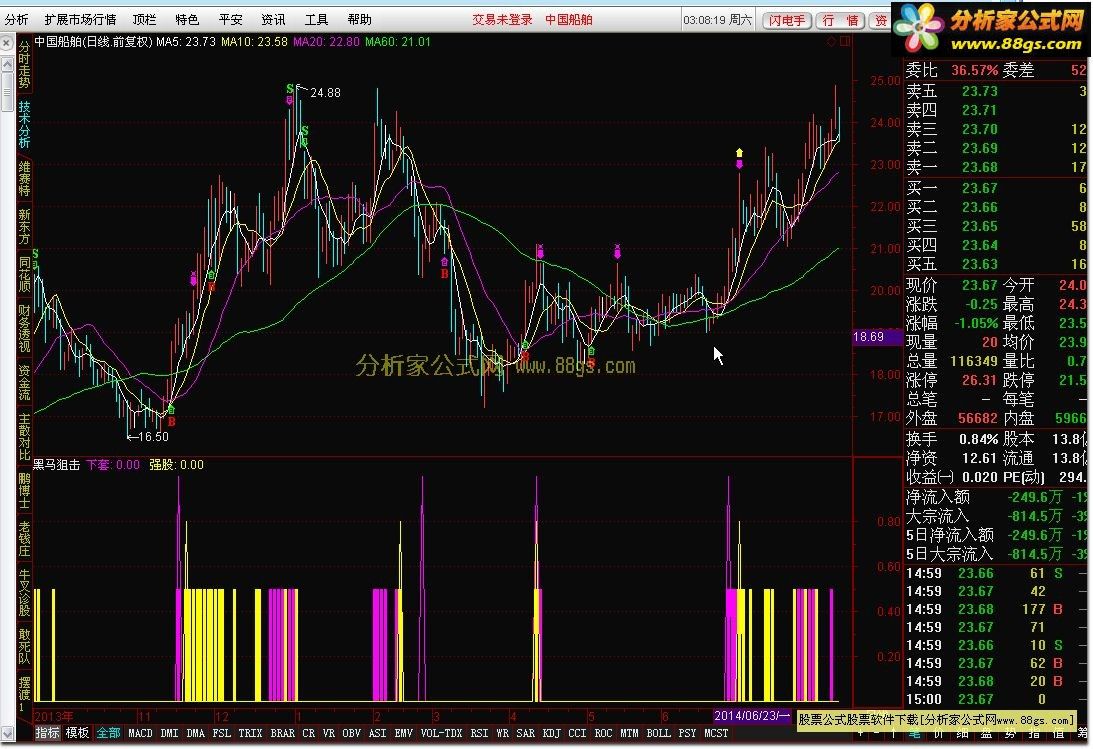Switch indicator to ROC

604,733
